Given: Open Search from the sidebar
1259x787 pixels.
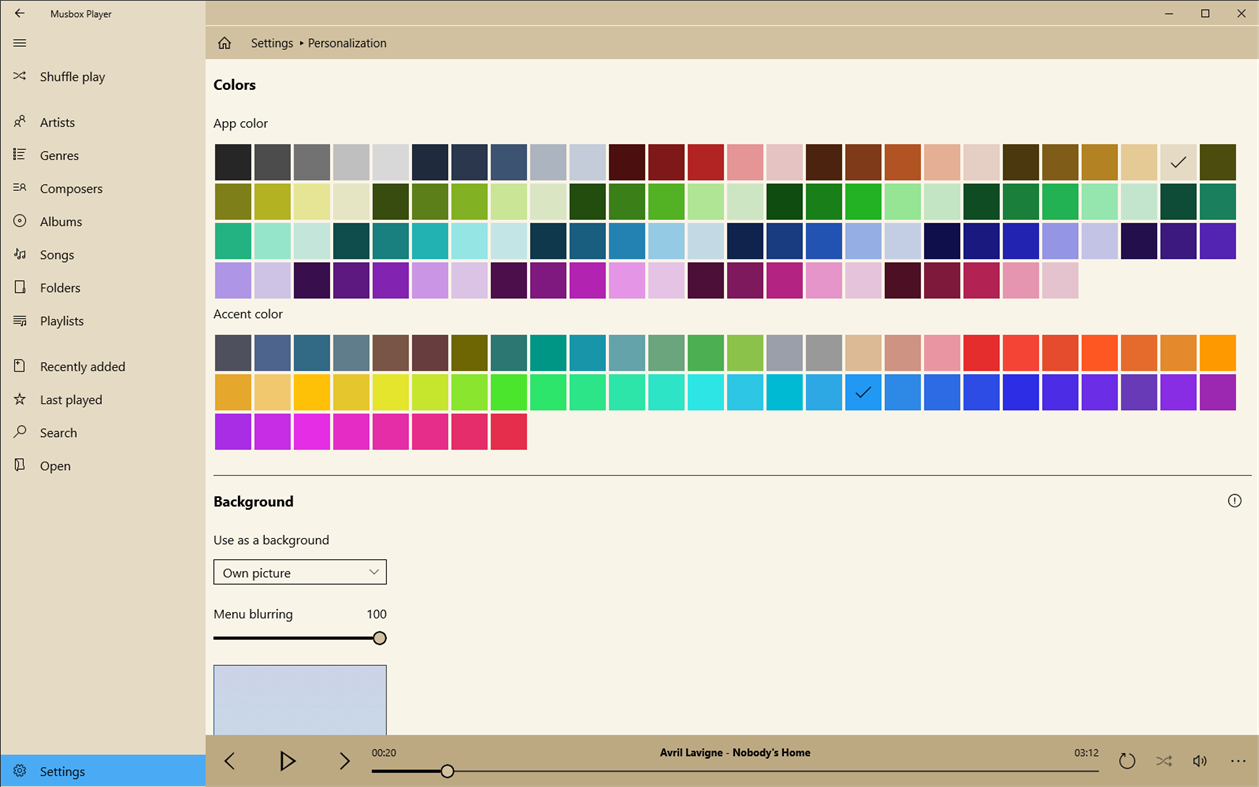Looking at the screenshot, I should 58,432.
